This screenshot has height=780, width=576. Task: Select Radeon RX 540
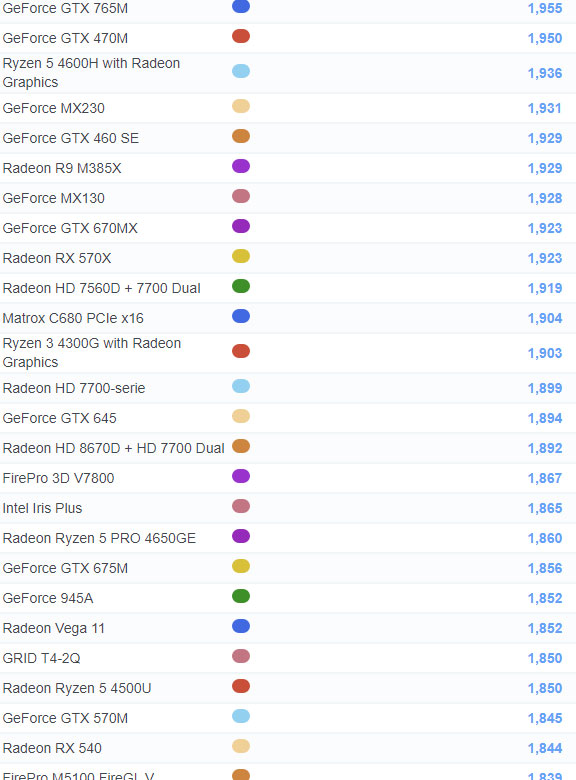point(52,748)
